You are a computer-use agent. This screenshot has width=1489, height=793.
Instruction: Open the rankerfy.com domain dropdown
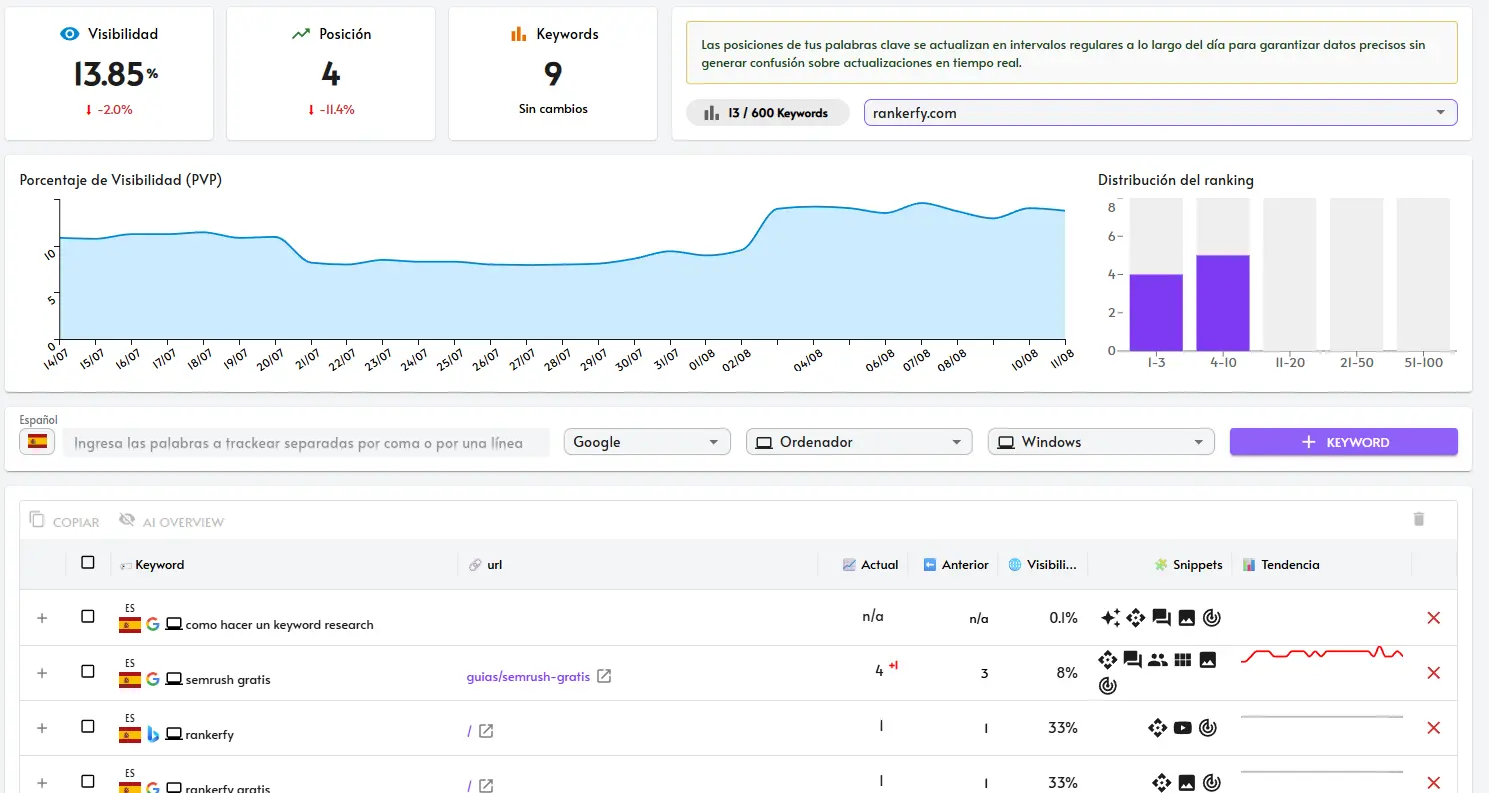1160,113
